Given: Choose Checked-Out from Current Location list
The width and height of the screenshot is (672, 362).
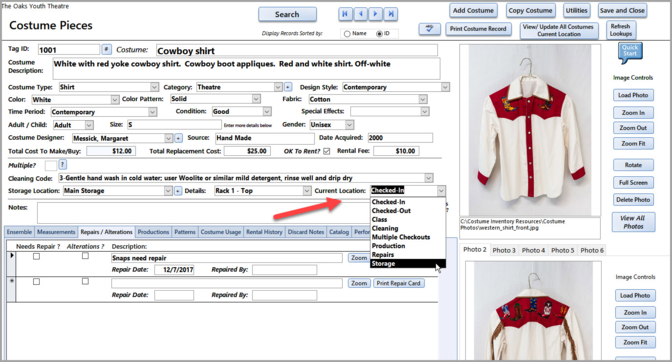Looking at the screenshot, I should click(408, 211).
